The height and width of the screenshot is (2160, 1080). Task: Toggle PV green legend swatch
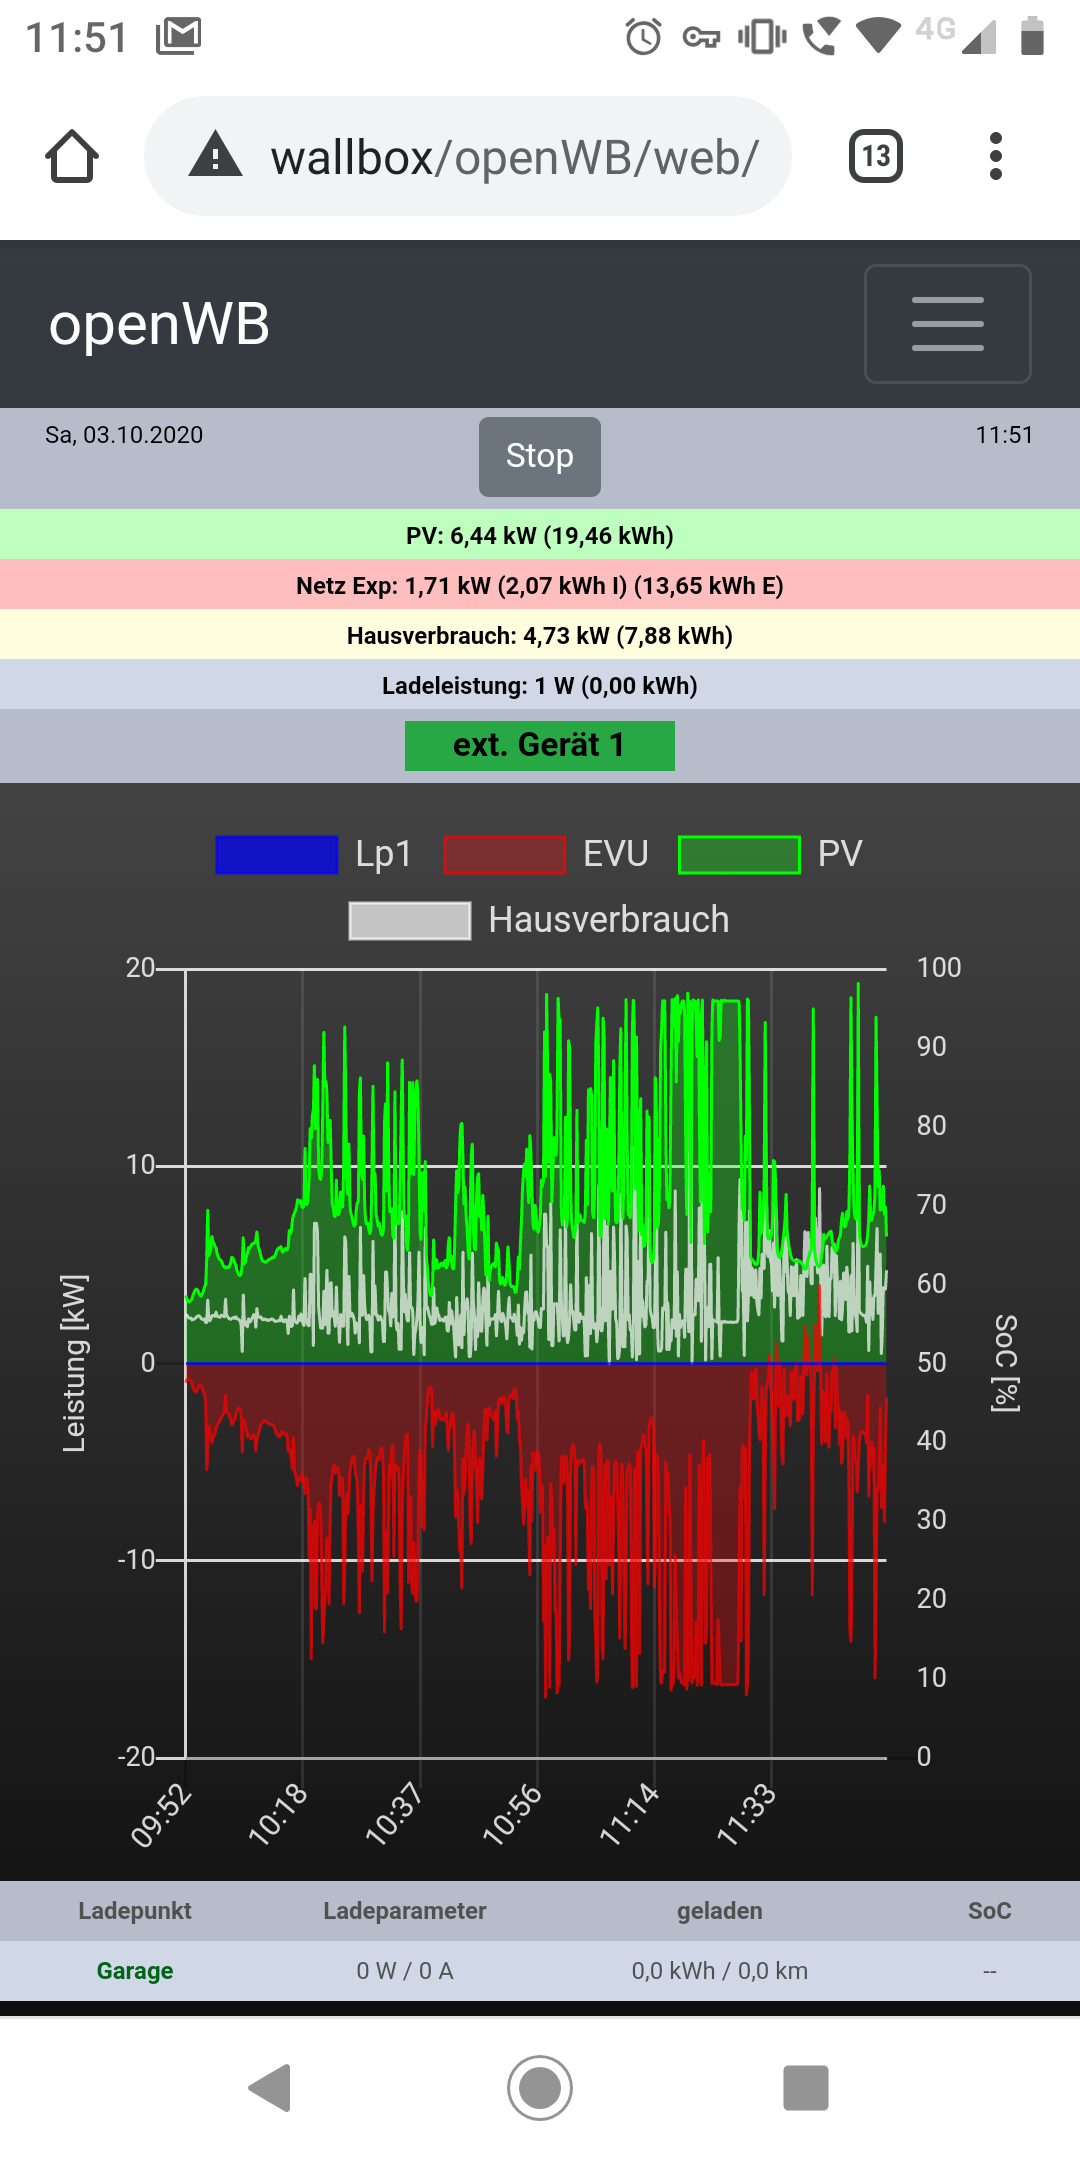[740, 855]
